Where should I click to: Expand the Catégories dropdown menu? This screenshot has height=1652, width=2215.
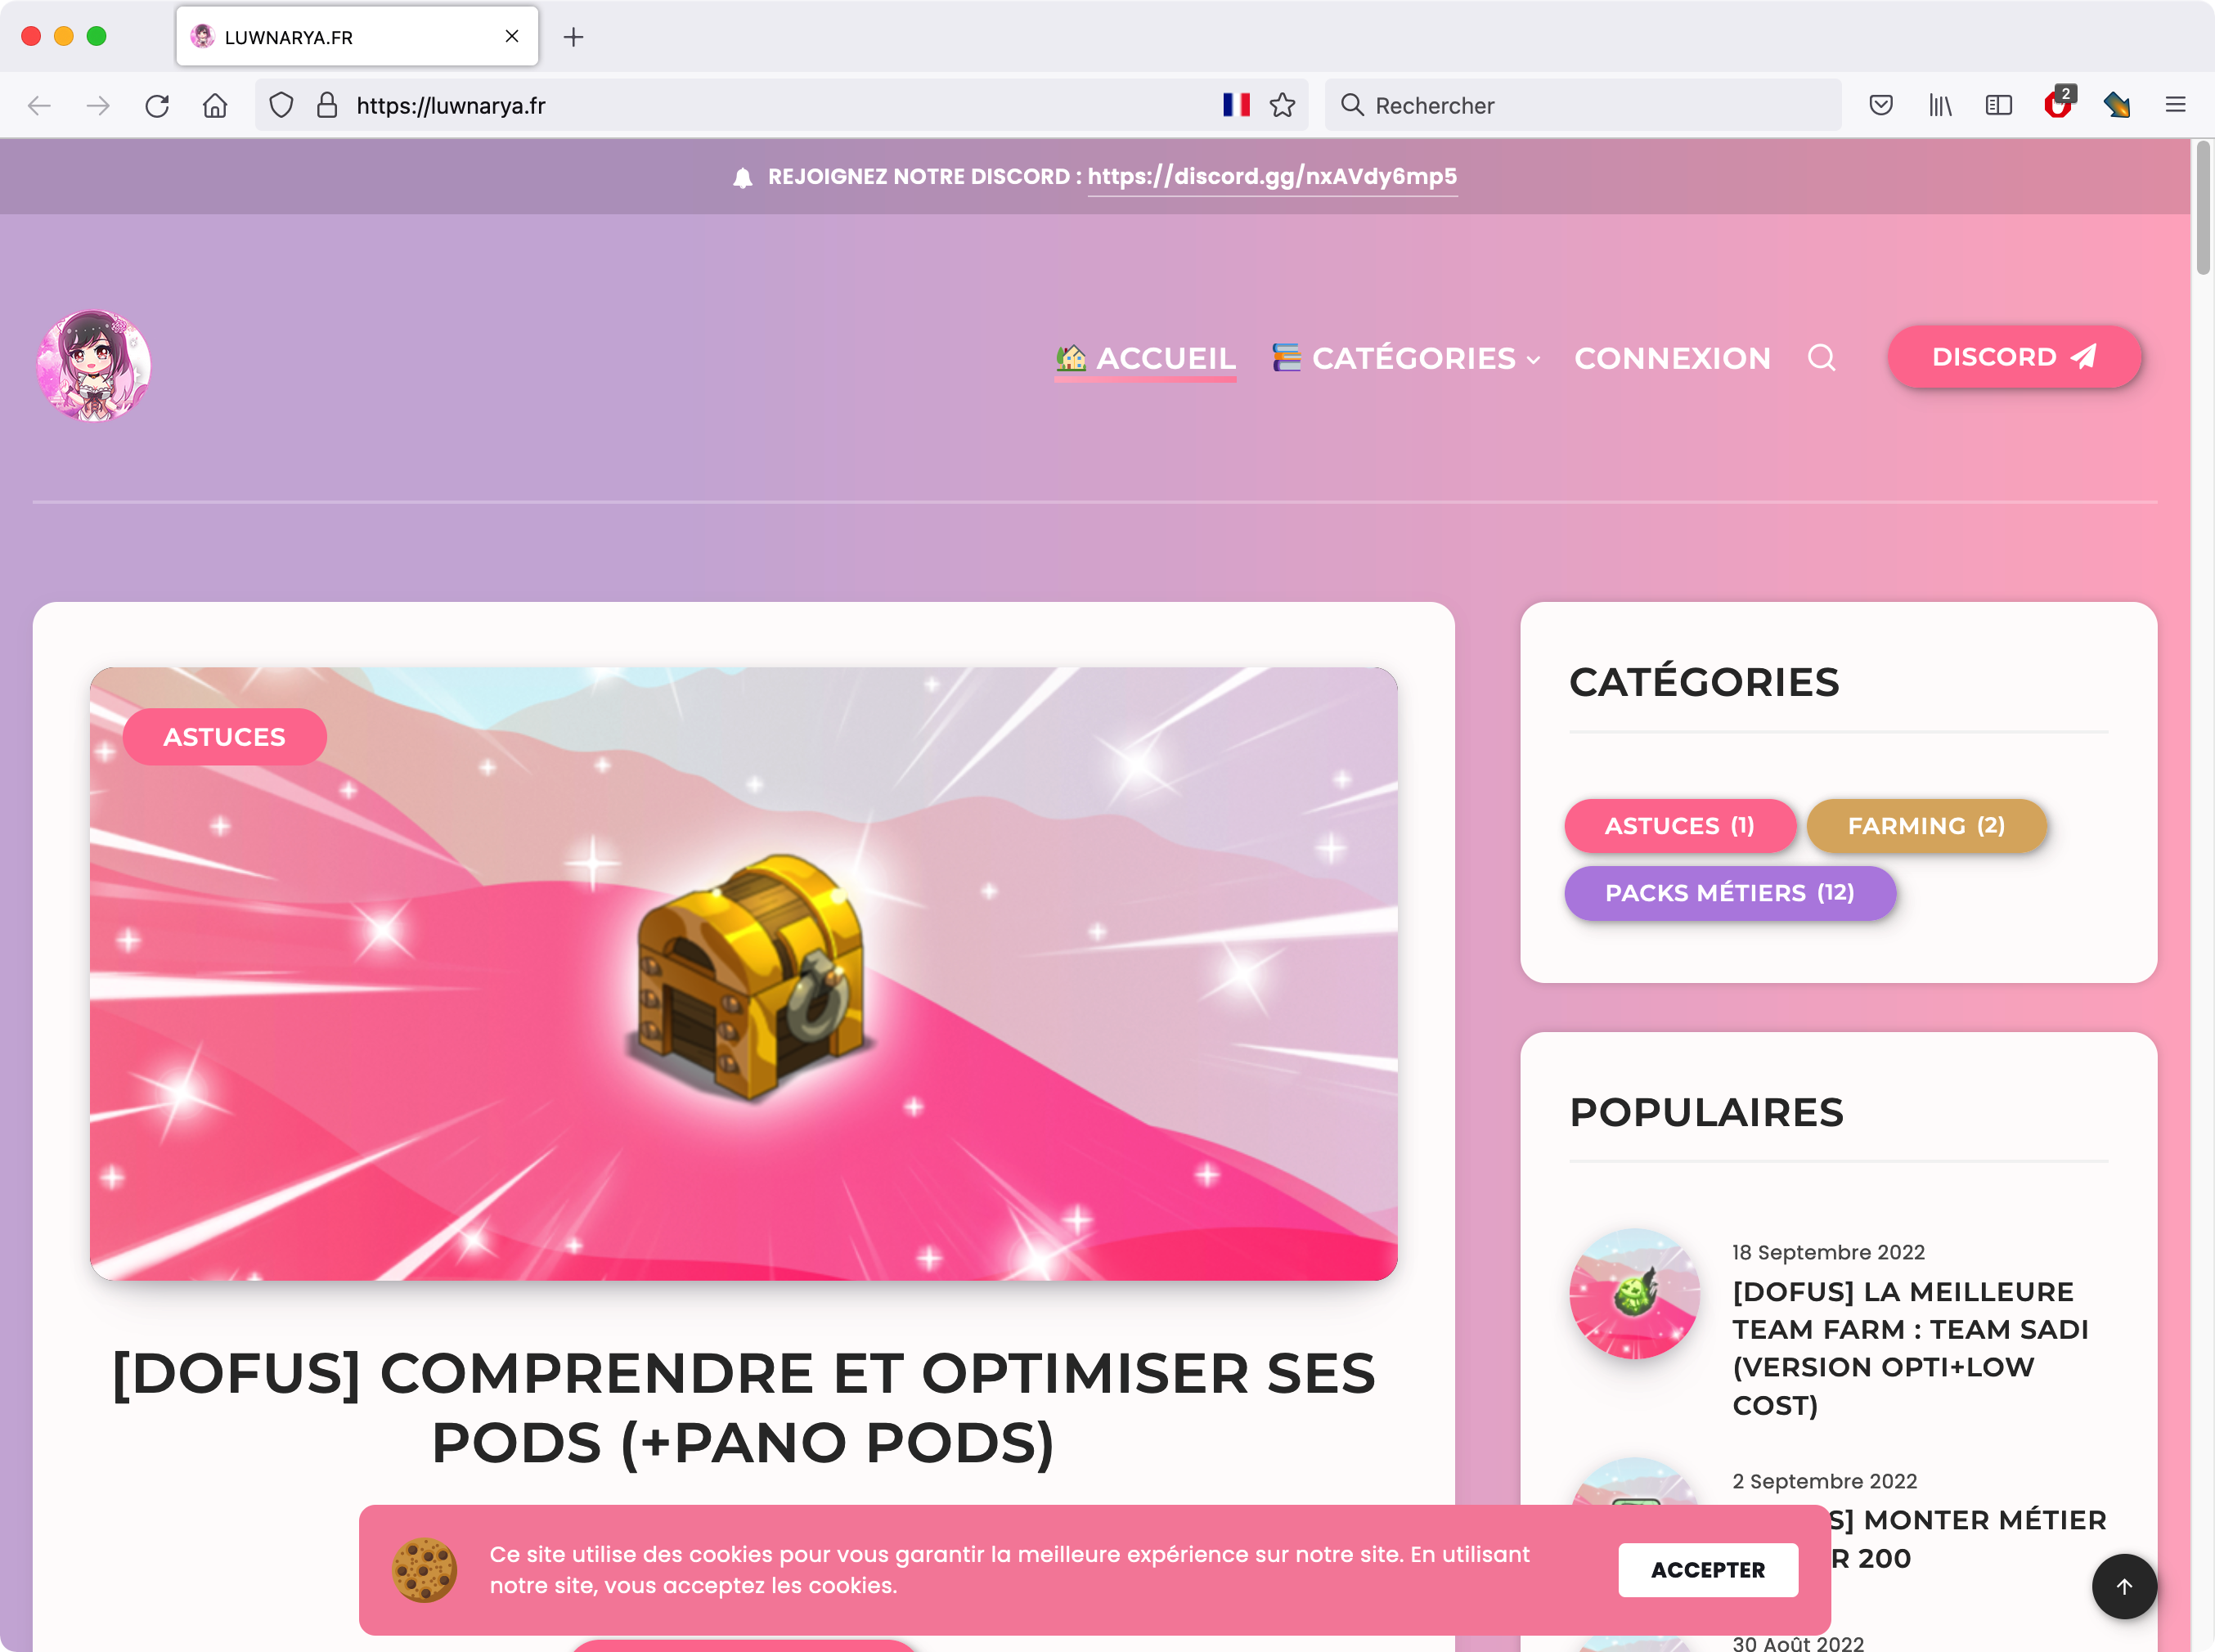1406,358
